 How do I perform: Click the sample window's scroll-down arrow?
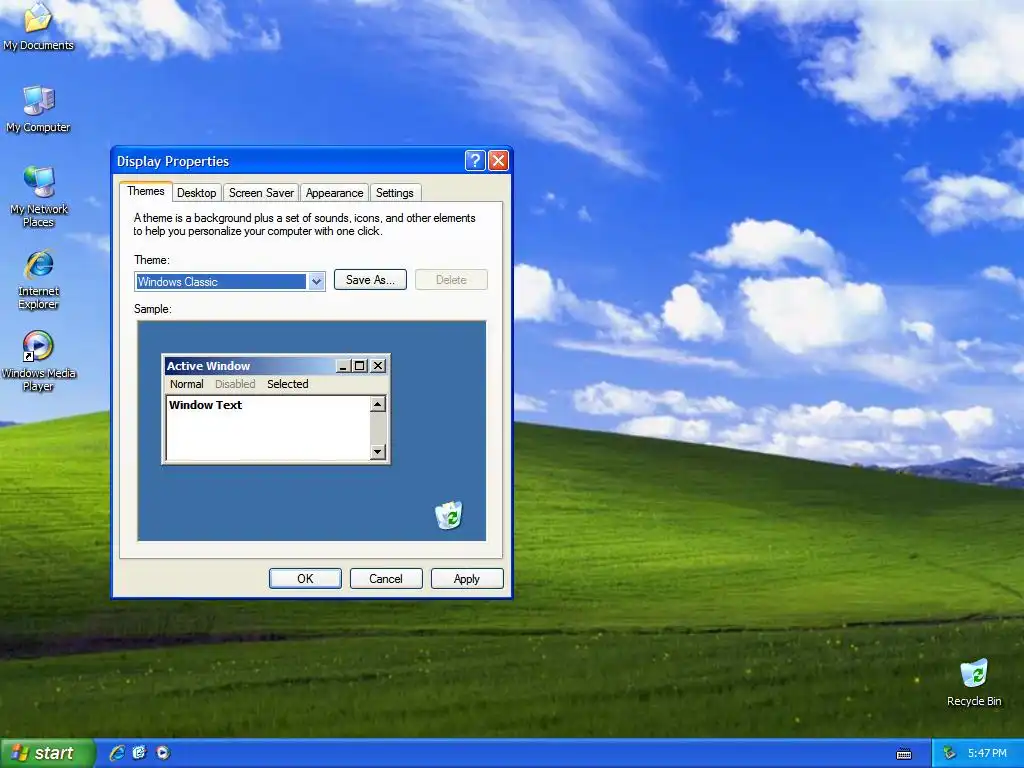(x=377, y=451)
